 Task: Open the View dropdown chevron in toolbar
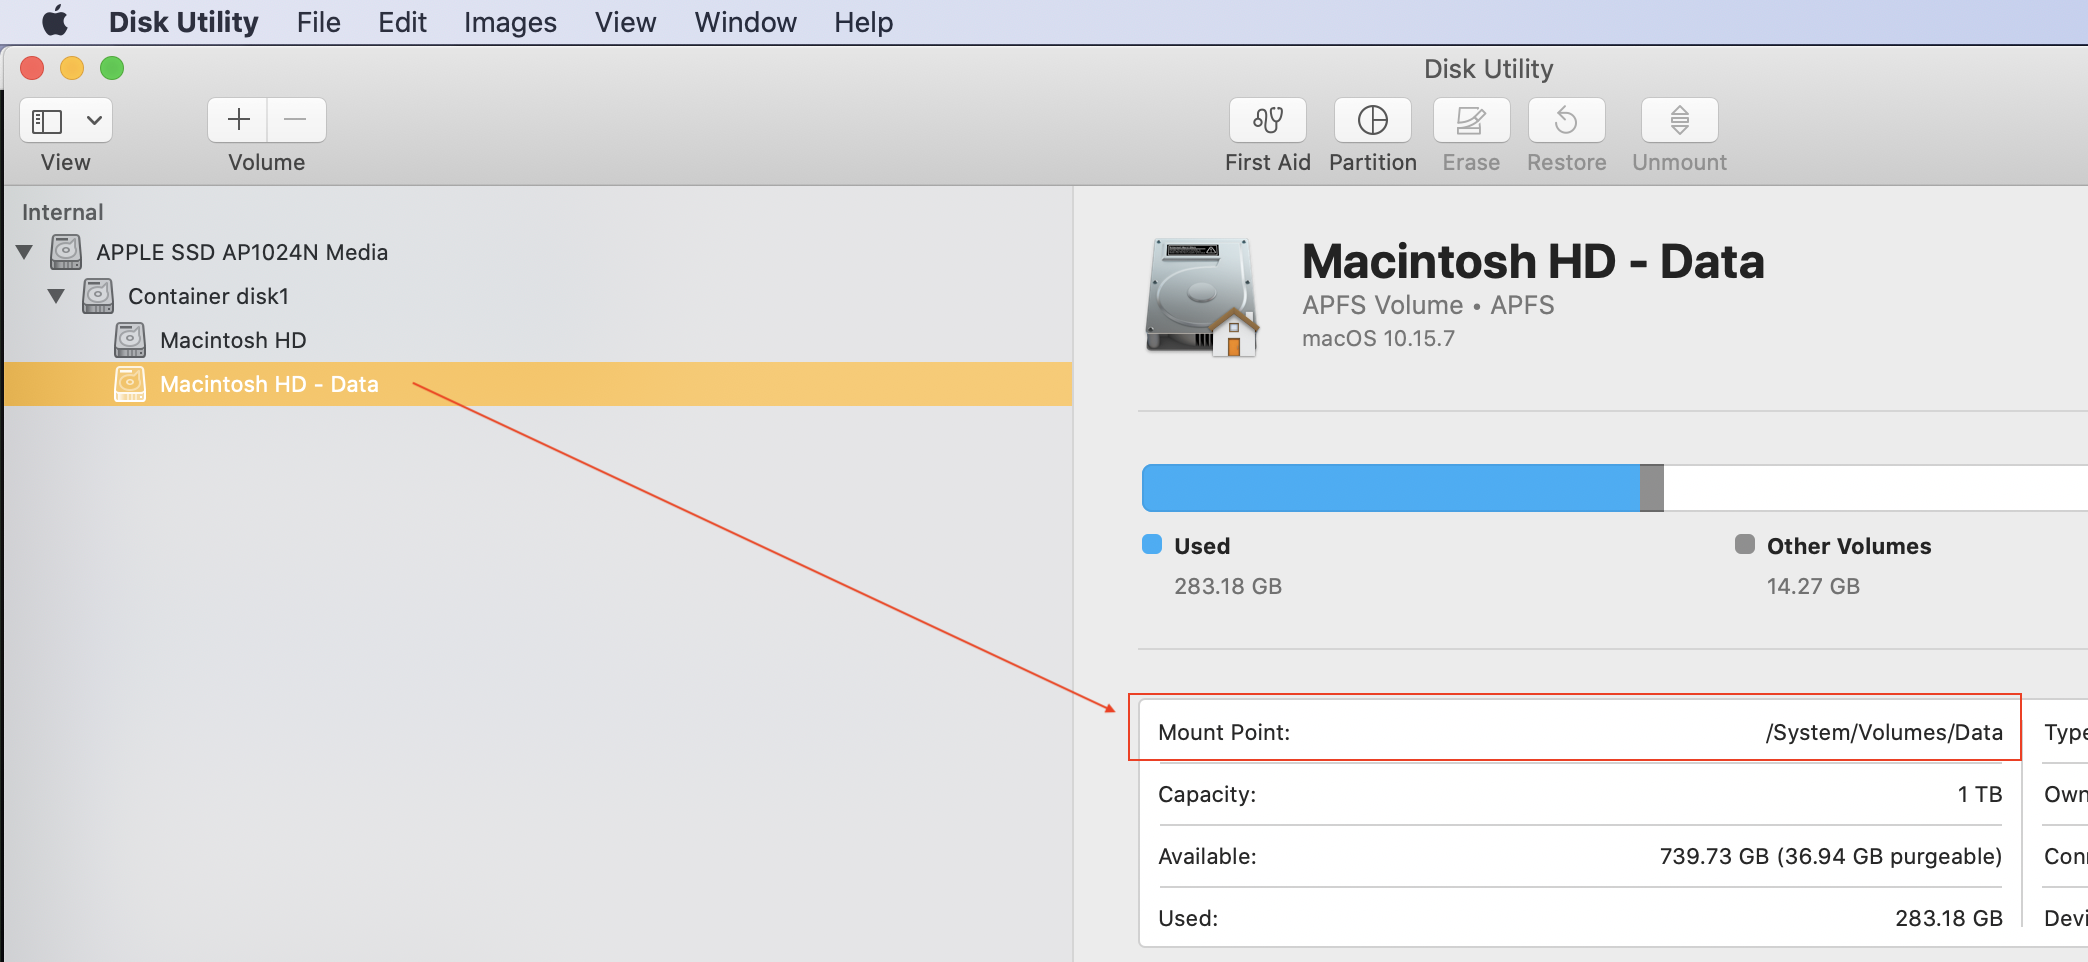click(x=94, y=121)
